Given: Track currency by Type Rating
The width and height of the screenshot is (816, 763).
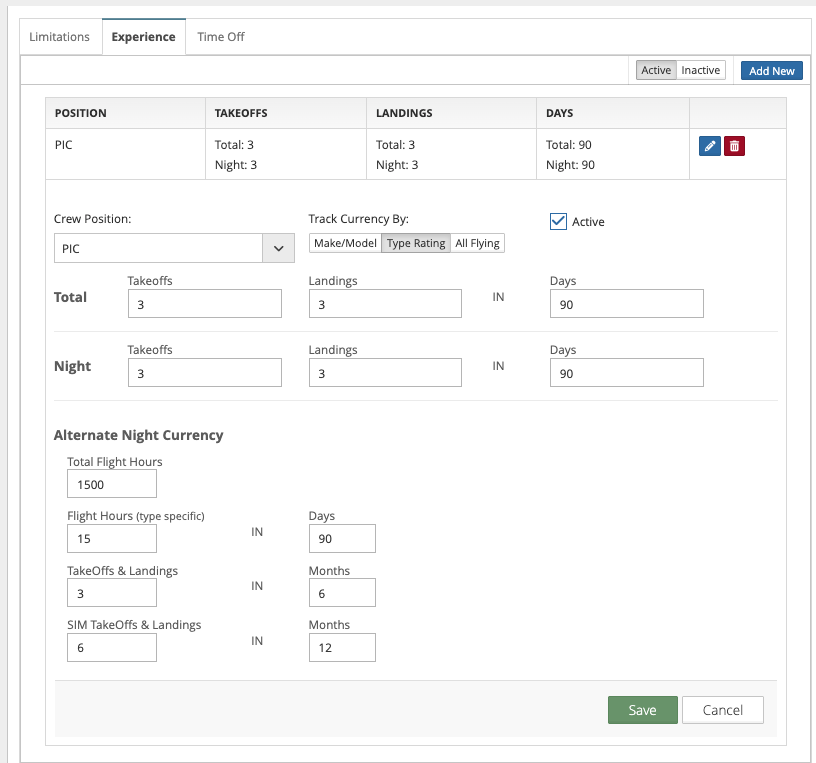Looking at the screenshot, I should tap(416, 243).
